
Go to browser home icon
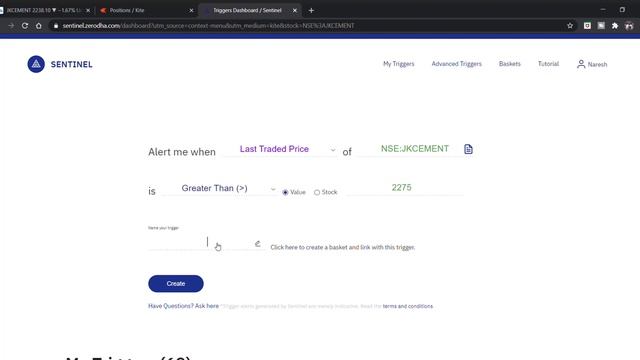click(x=38, y=26)
